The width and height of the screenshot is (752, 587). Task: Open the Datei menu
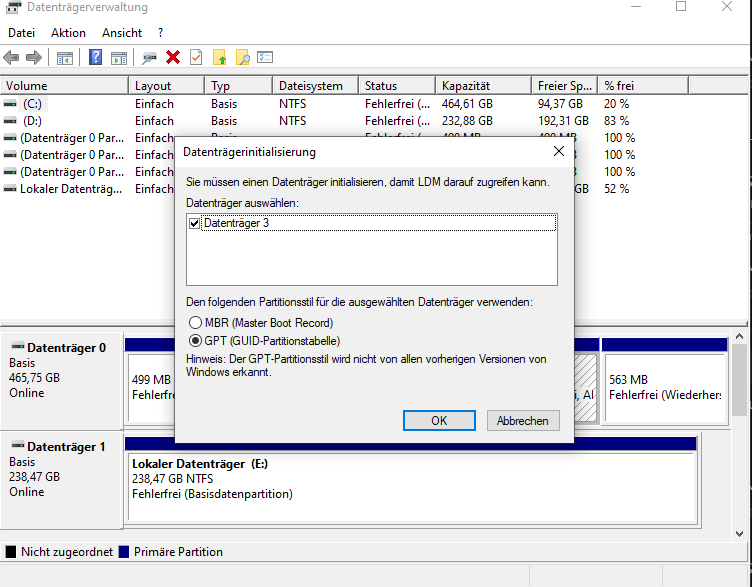click(22, 33)
